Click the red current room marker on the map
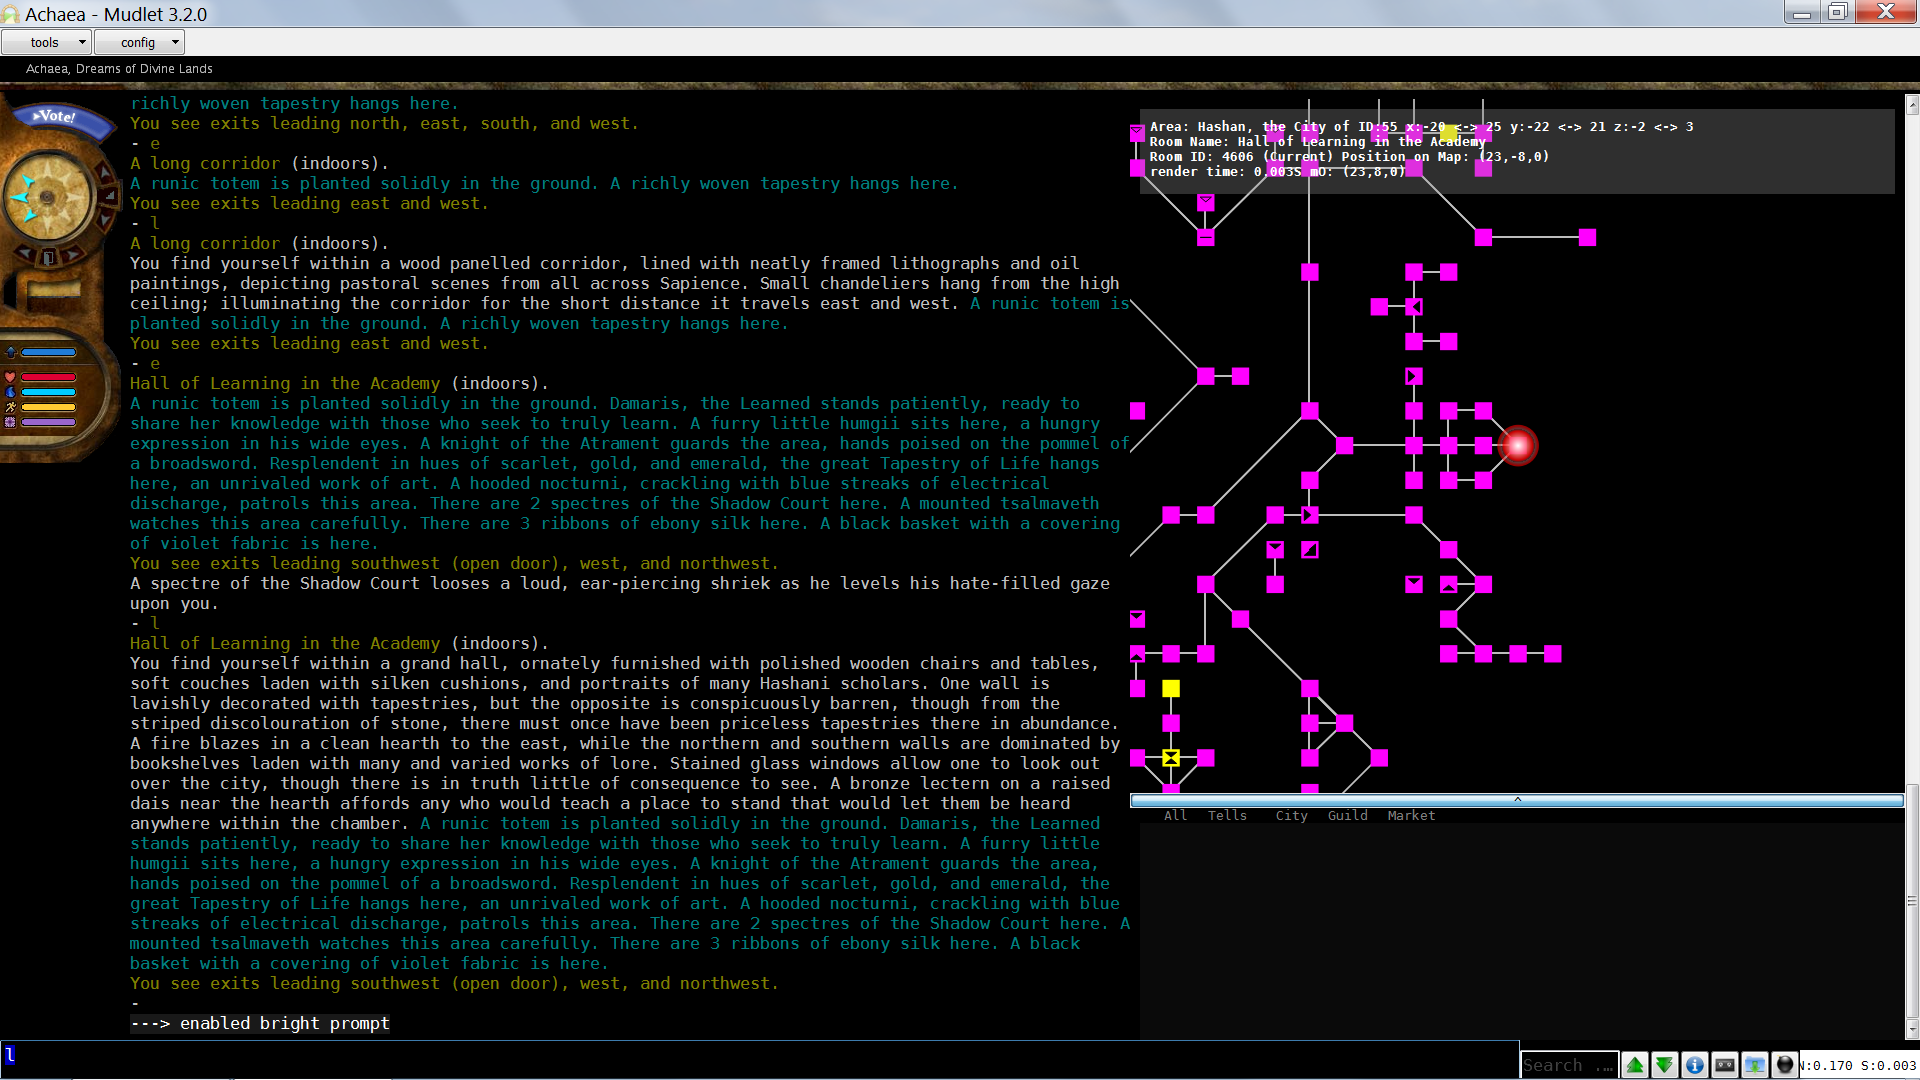 tap(1517, 446)
